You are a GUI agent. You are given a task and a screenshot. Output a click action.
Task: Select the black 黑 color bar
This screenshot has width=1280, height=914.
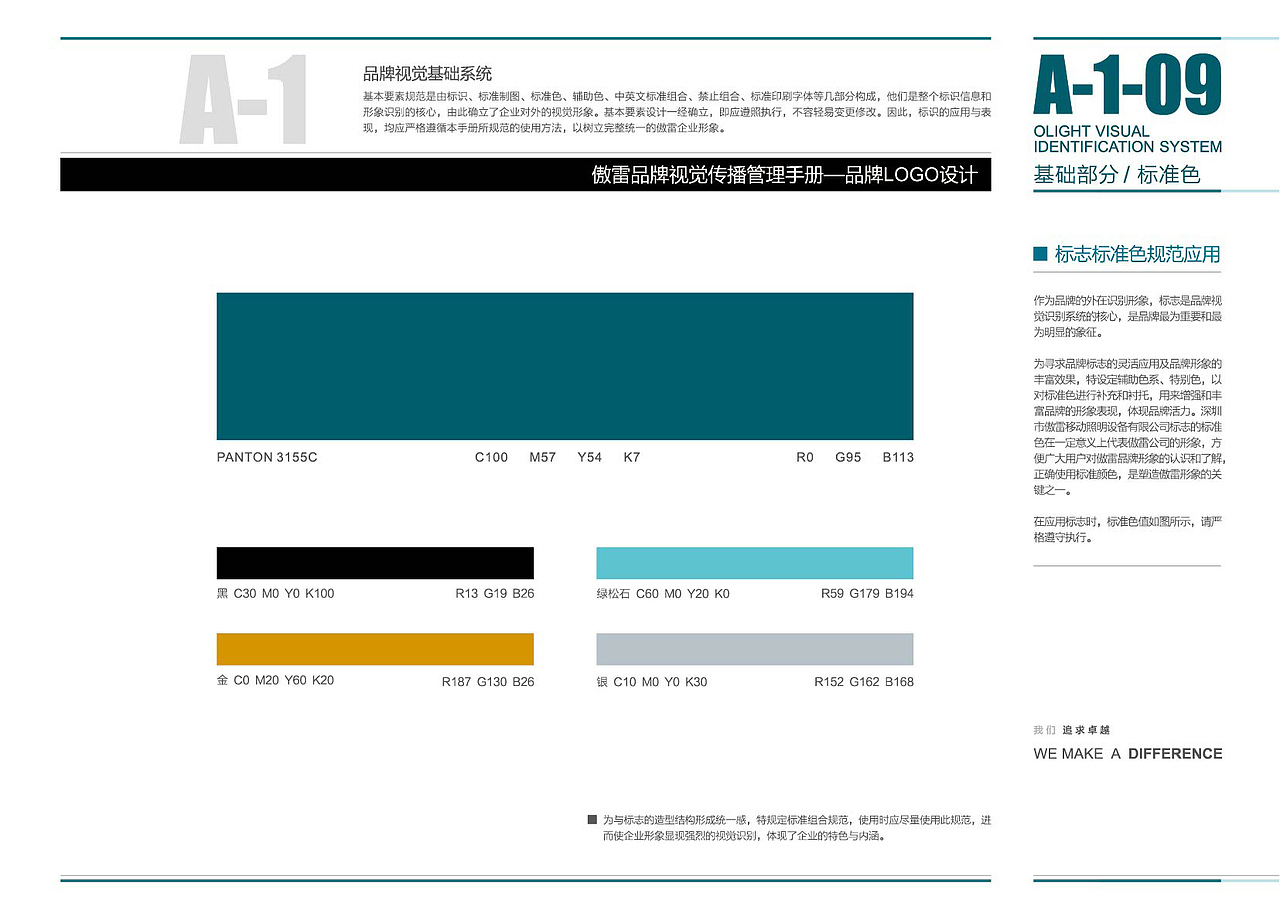click(x=375, y=562)
